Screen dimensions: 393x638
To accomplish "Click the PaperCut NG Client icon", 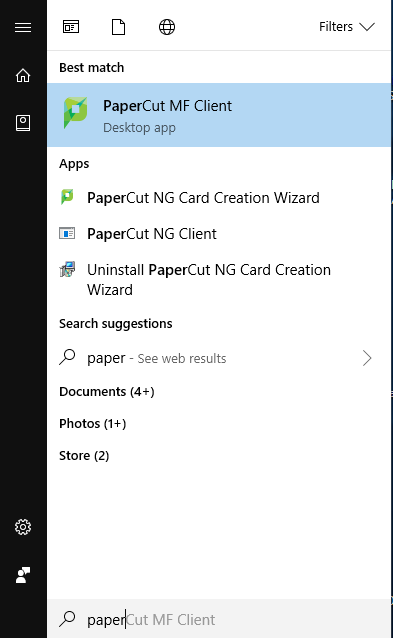I will (x=67, y=233).
